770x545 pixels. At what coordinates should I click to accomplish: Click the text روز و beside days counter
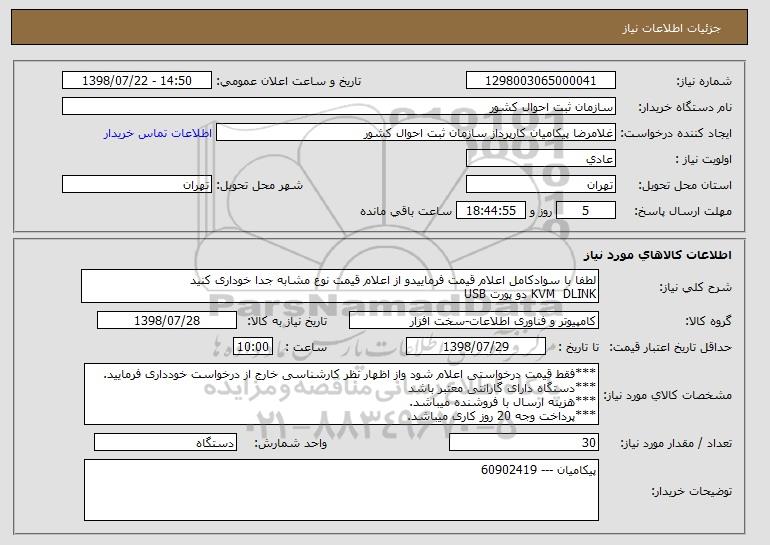click(x=541, y=212)
